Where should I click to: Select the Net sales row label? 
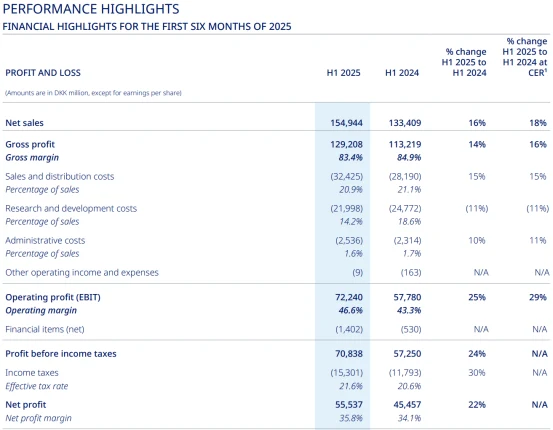click(24, 123)
